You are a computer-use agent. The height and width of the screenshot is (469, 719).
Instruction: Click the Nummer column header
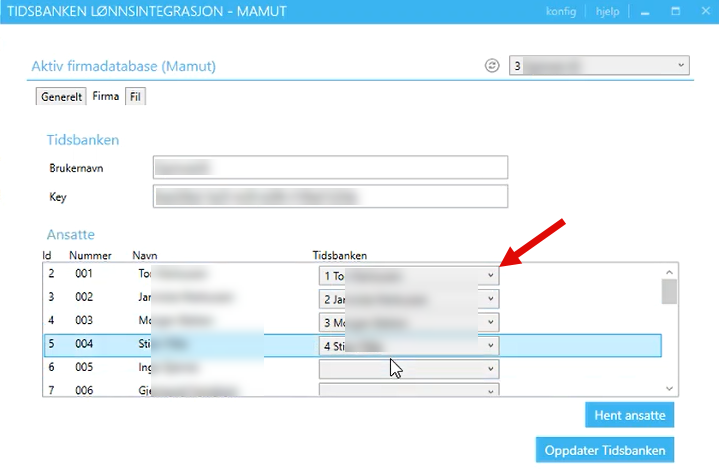tap(90, 255)
